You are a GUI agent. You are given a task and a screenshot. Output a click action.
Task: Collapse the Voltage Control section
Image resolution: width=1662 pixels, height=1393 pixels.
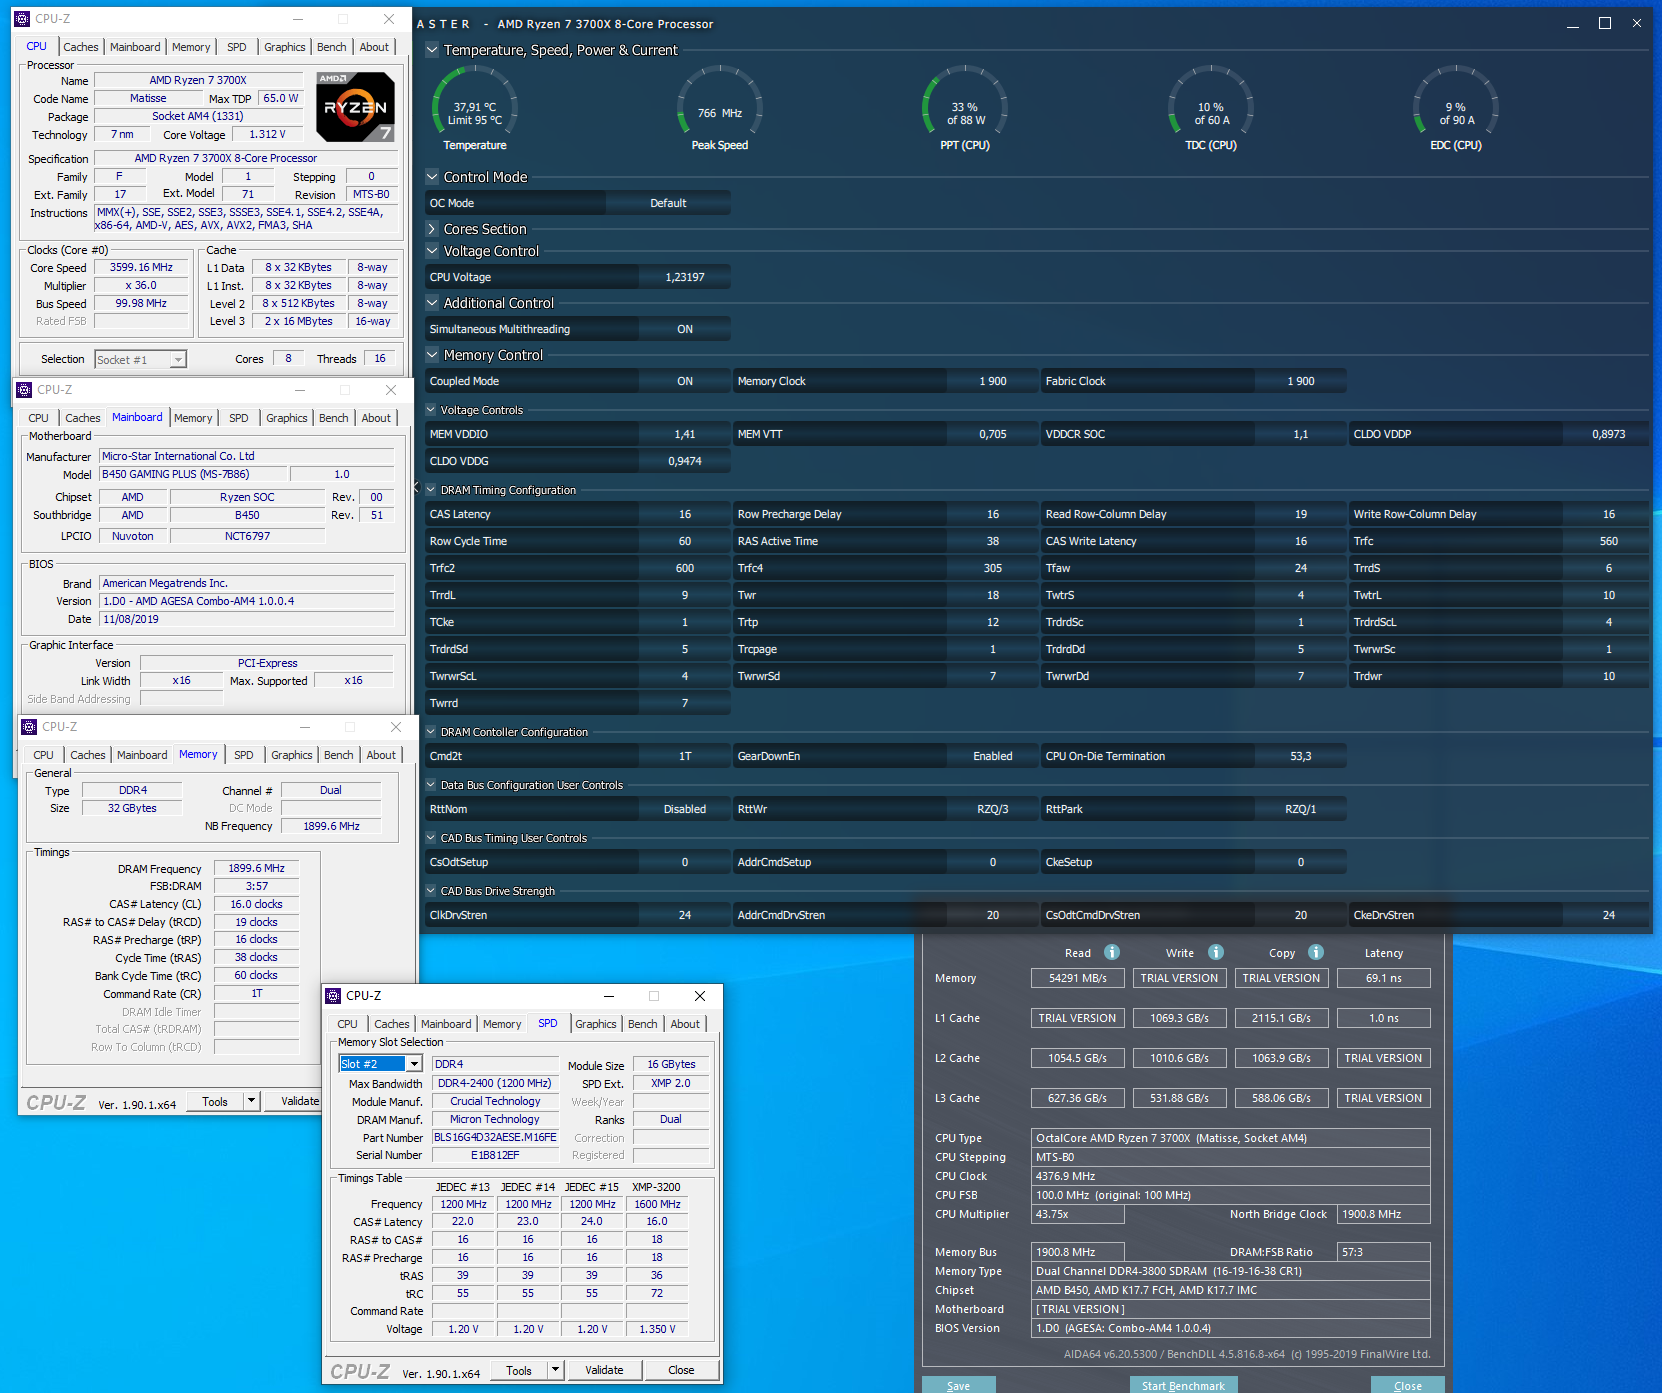(432, 251)
